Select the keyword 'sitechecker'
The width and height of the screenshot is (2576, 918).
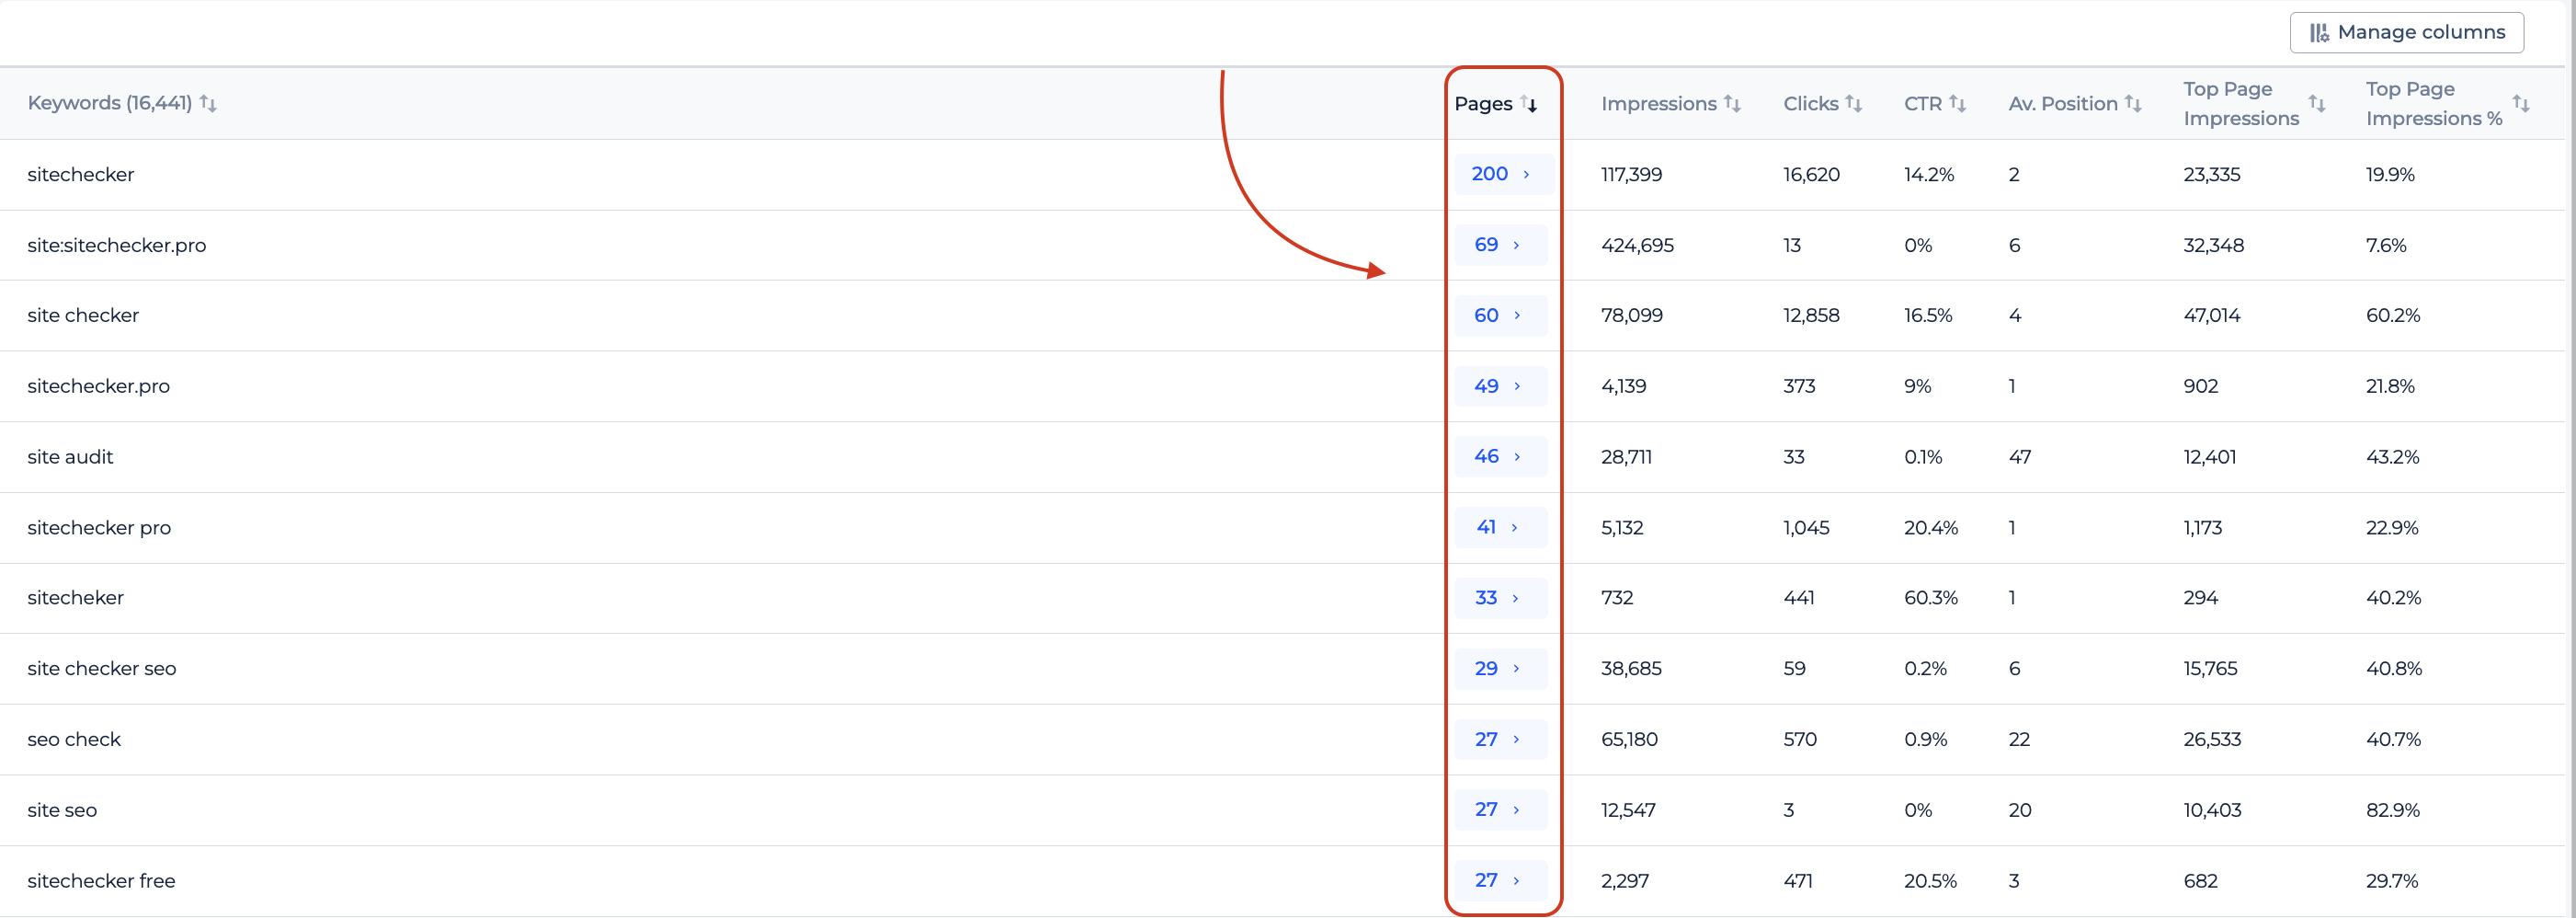click(x=80, y=174)
